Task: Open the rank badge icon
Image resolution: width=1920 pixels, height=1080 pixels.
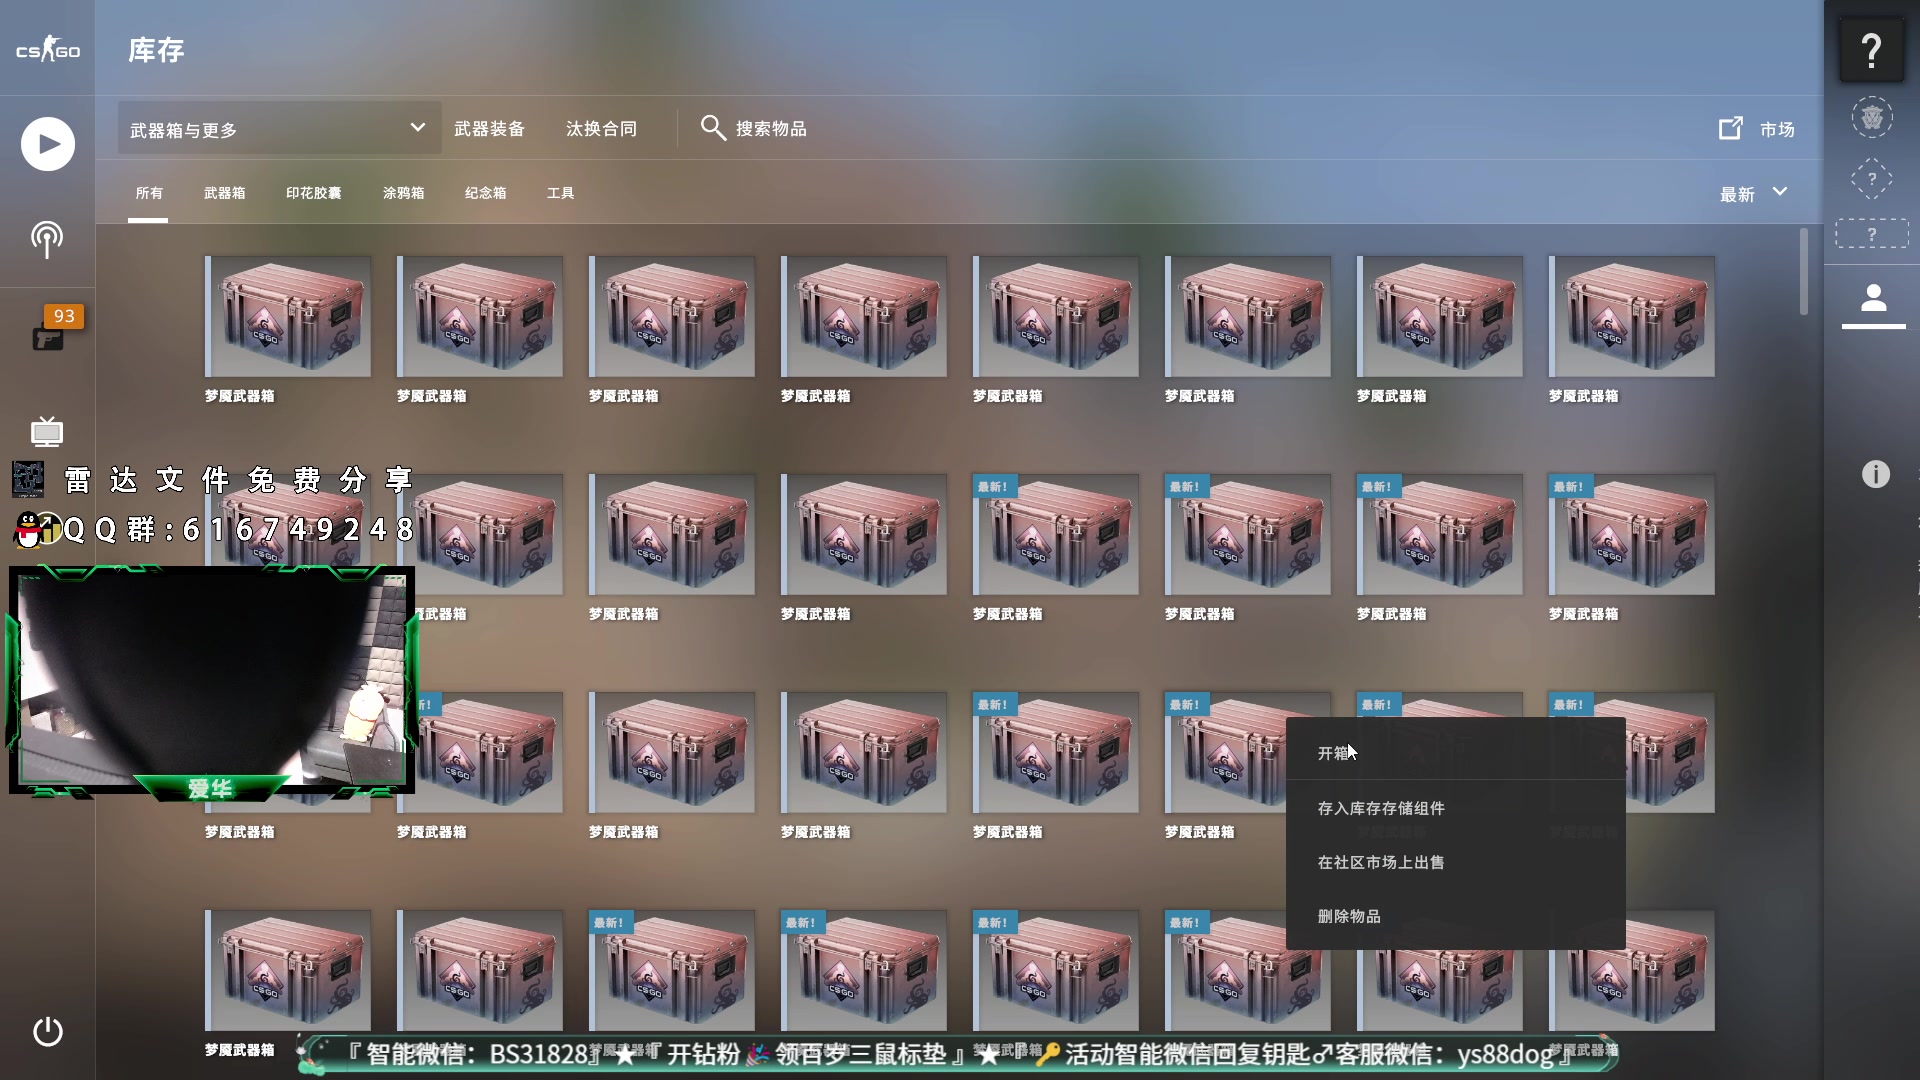Action: click(x=1872, y=118)
